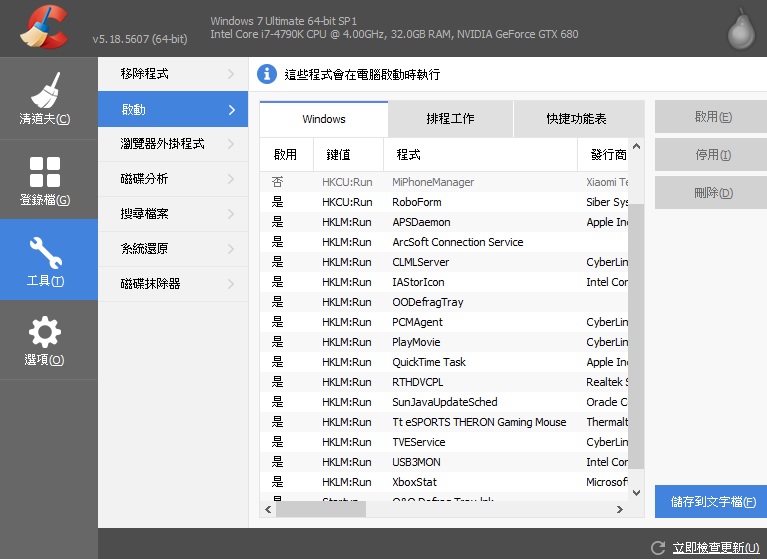Select the IAStorIcon entry
This screenshot has width=767, height=559.
tap(444, 282)
